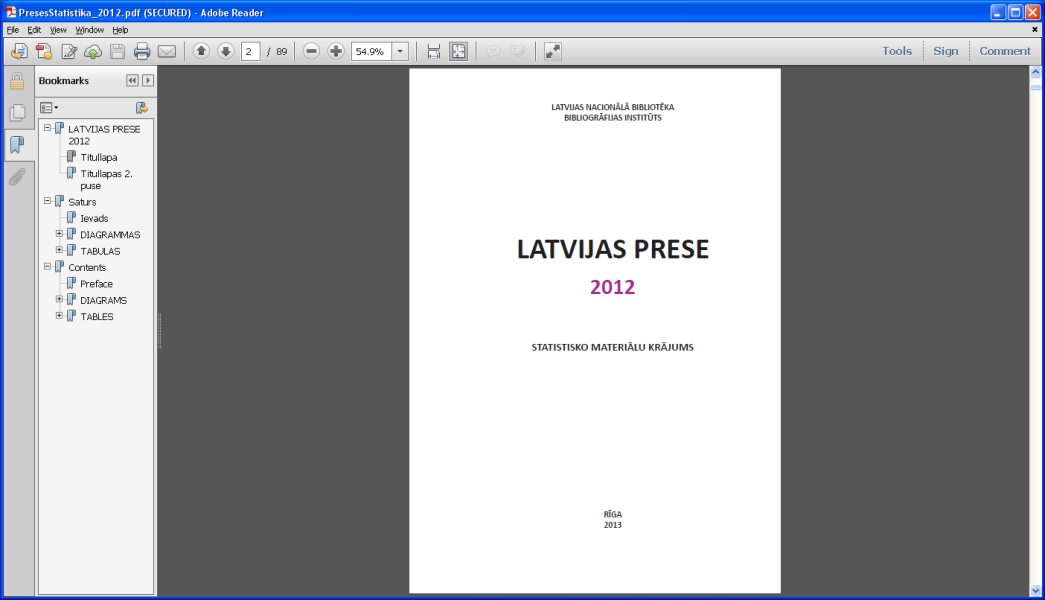Open the Tools pane
Viewport: 1045px width, 600px height.
click(x=896, y=51)
